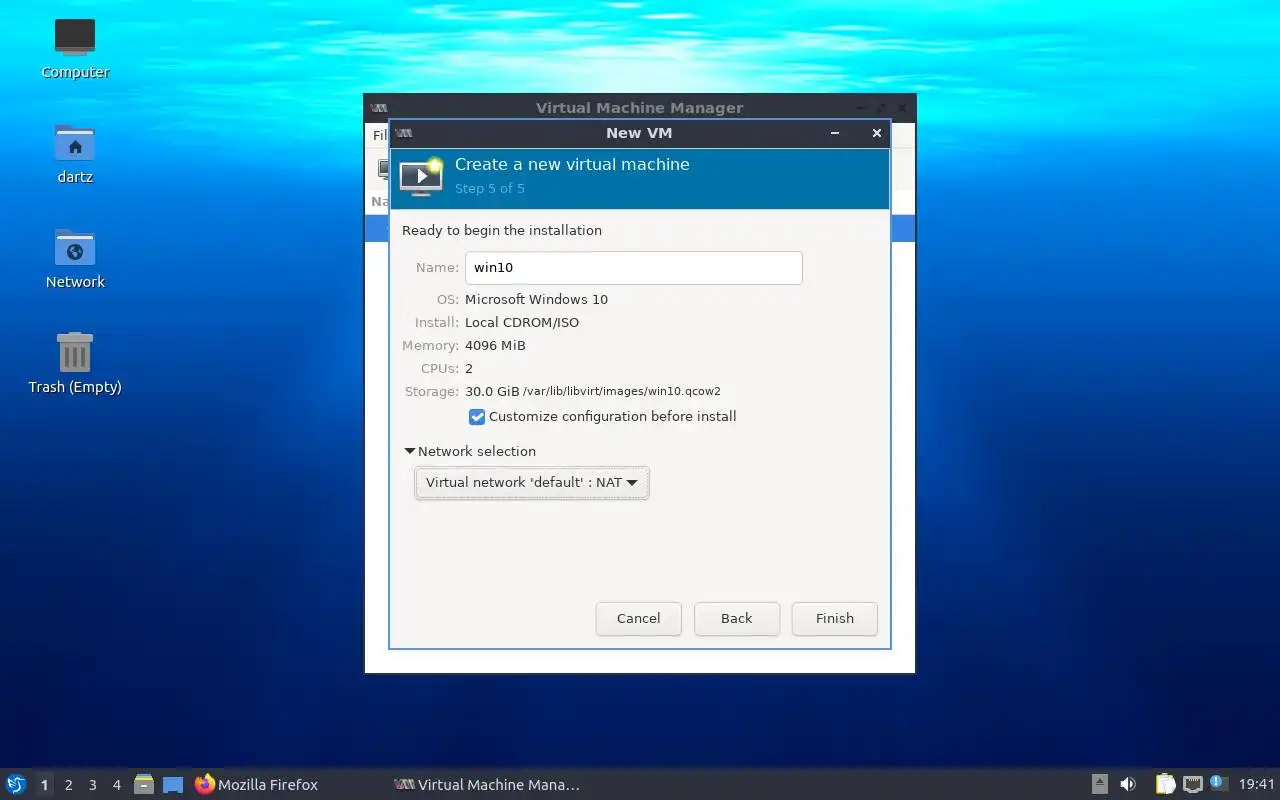The width and height of the screenshot is (1280, 800).
Task: Click the show desktop icon in taskbar
Action: tap(173, 784)
